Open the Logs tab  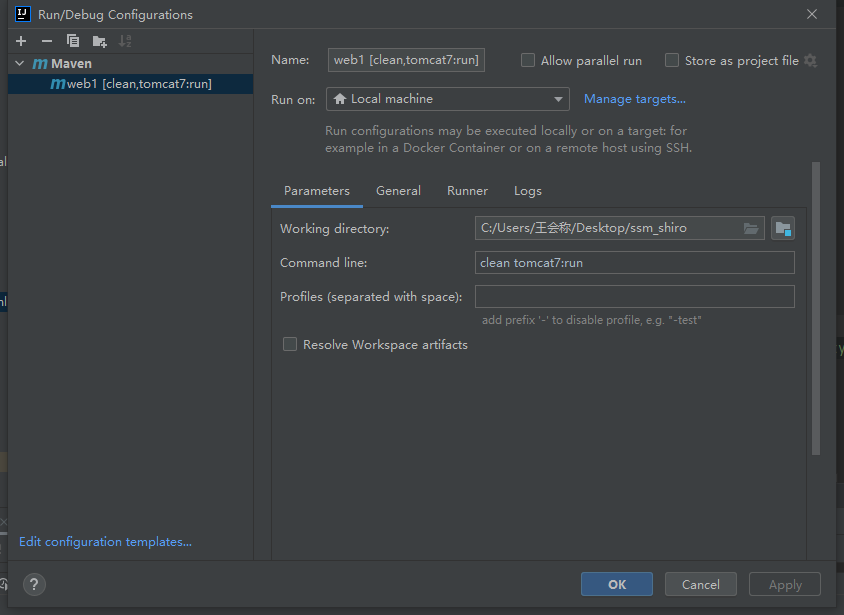pos(527,191)
